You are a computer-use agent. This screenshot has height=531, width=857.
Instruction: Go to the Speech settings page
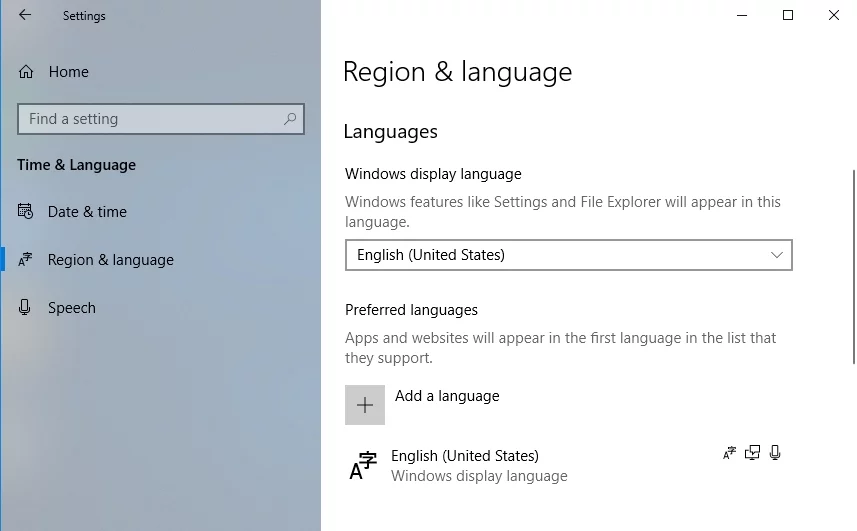pos(72,308)
